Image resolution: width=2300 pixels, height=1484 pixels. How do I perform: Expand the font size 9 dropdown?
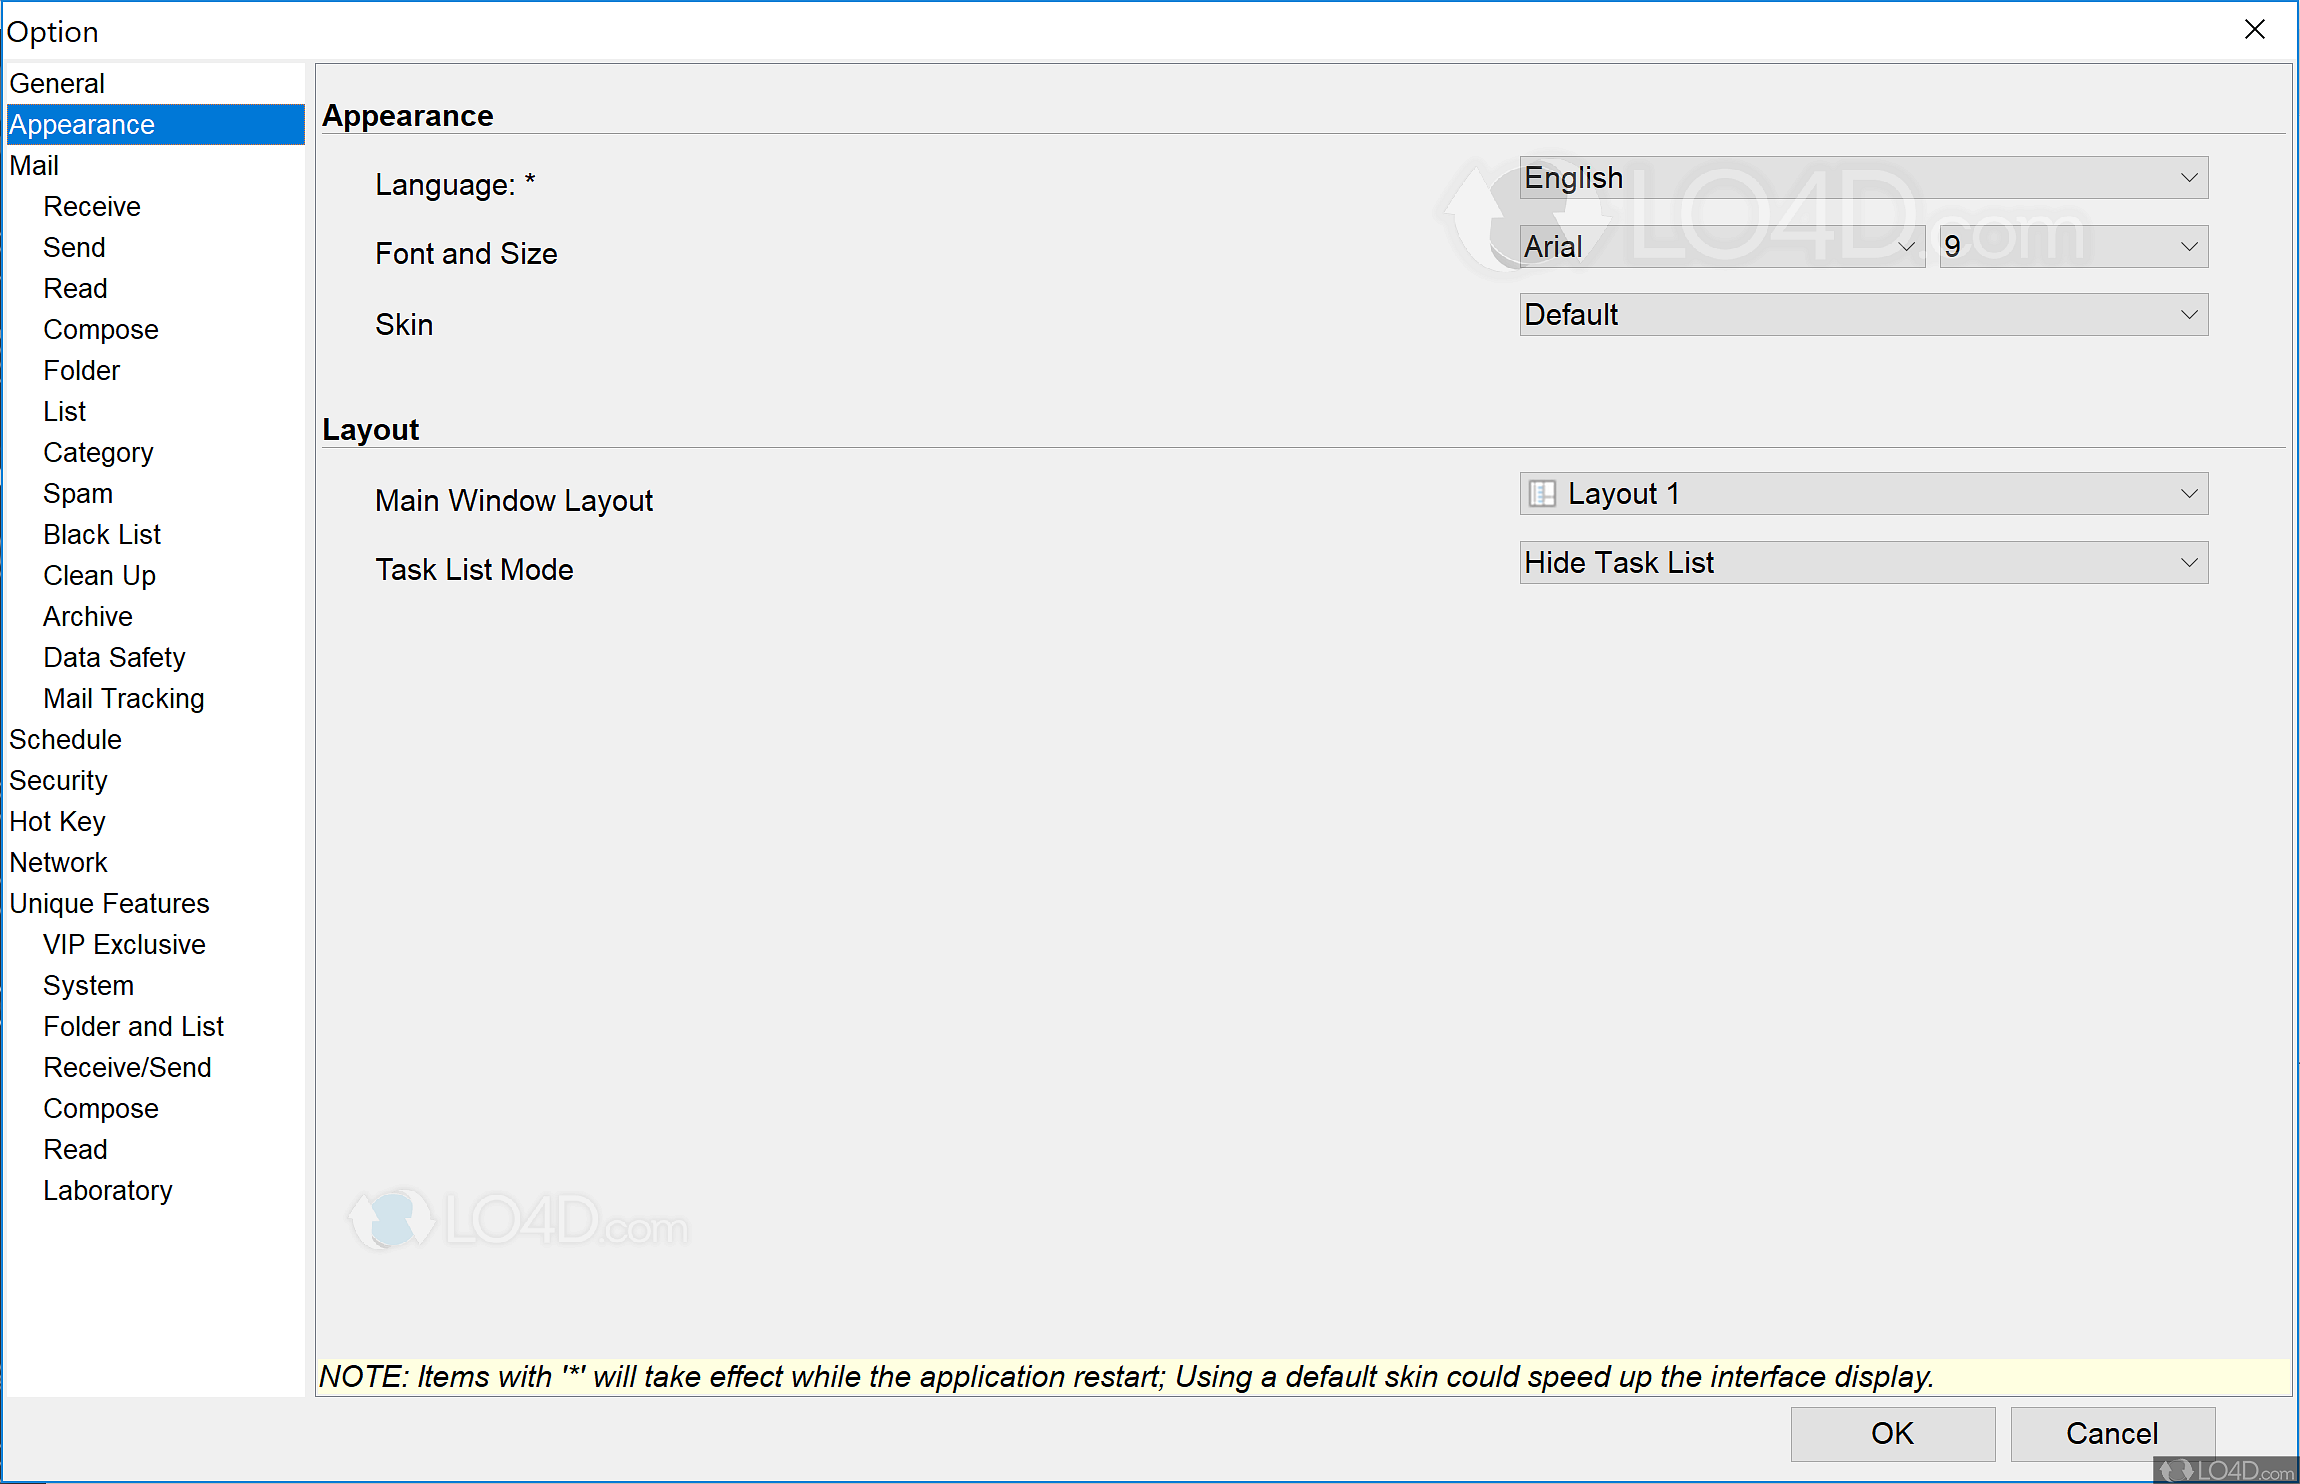[x=2072, y=247]
